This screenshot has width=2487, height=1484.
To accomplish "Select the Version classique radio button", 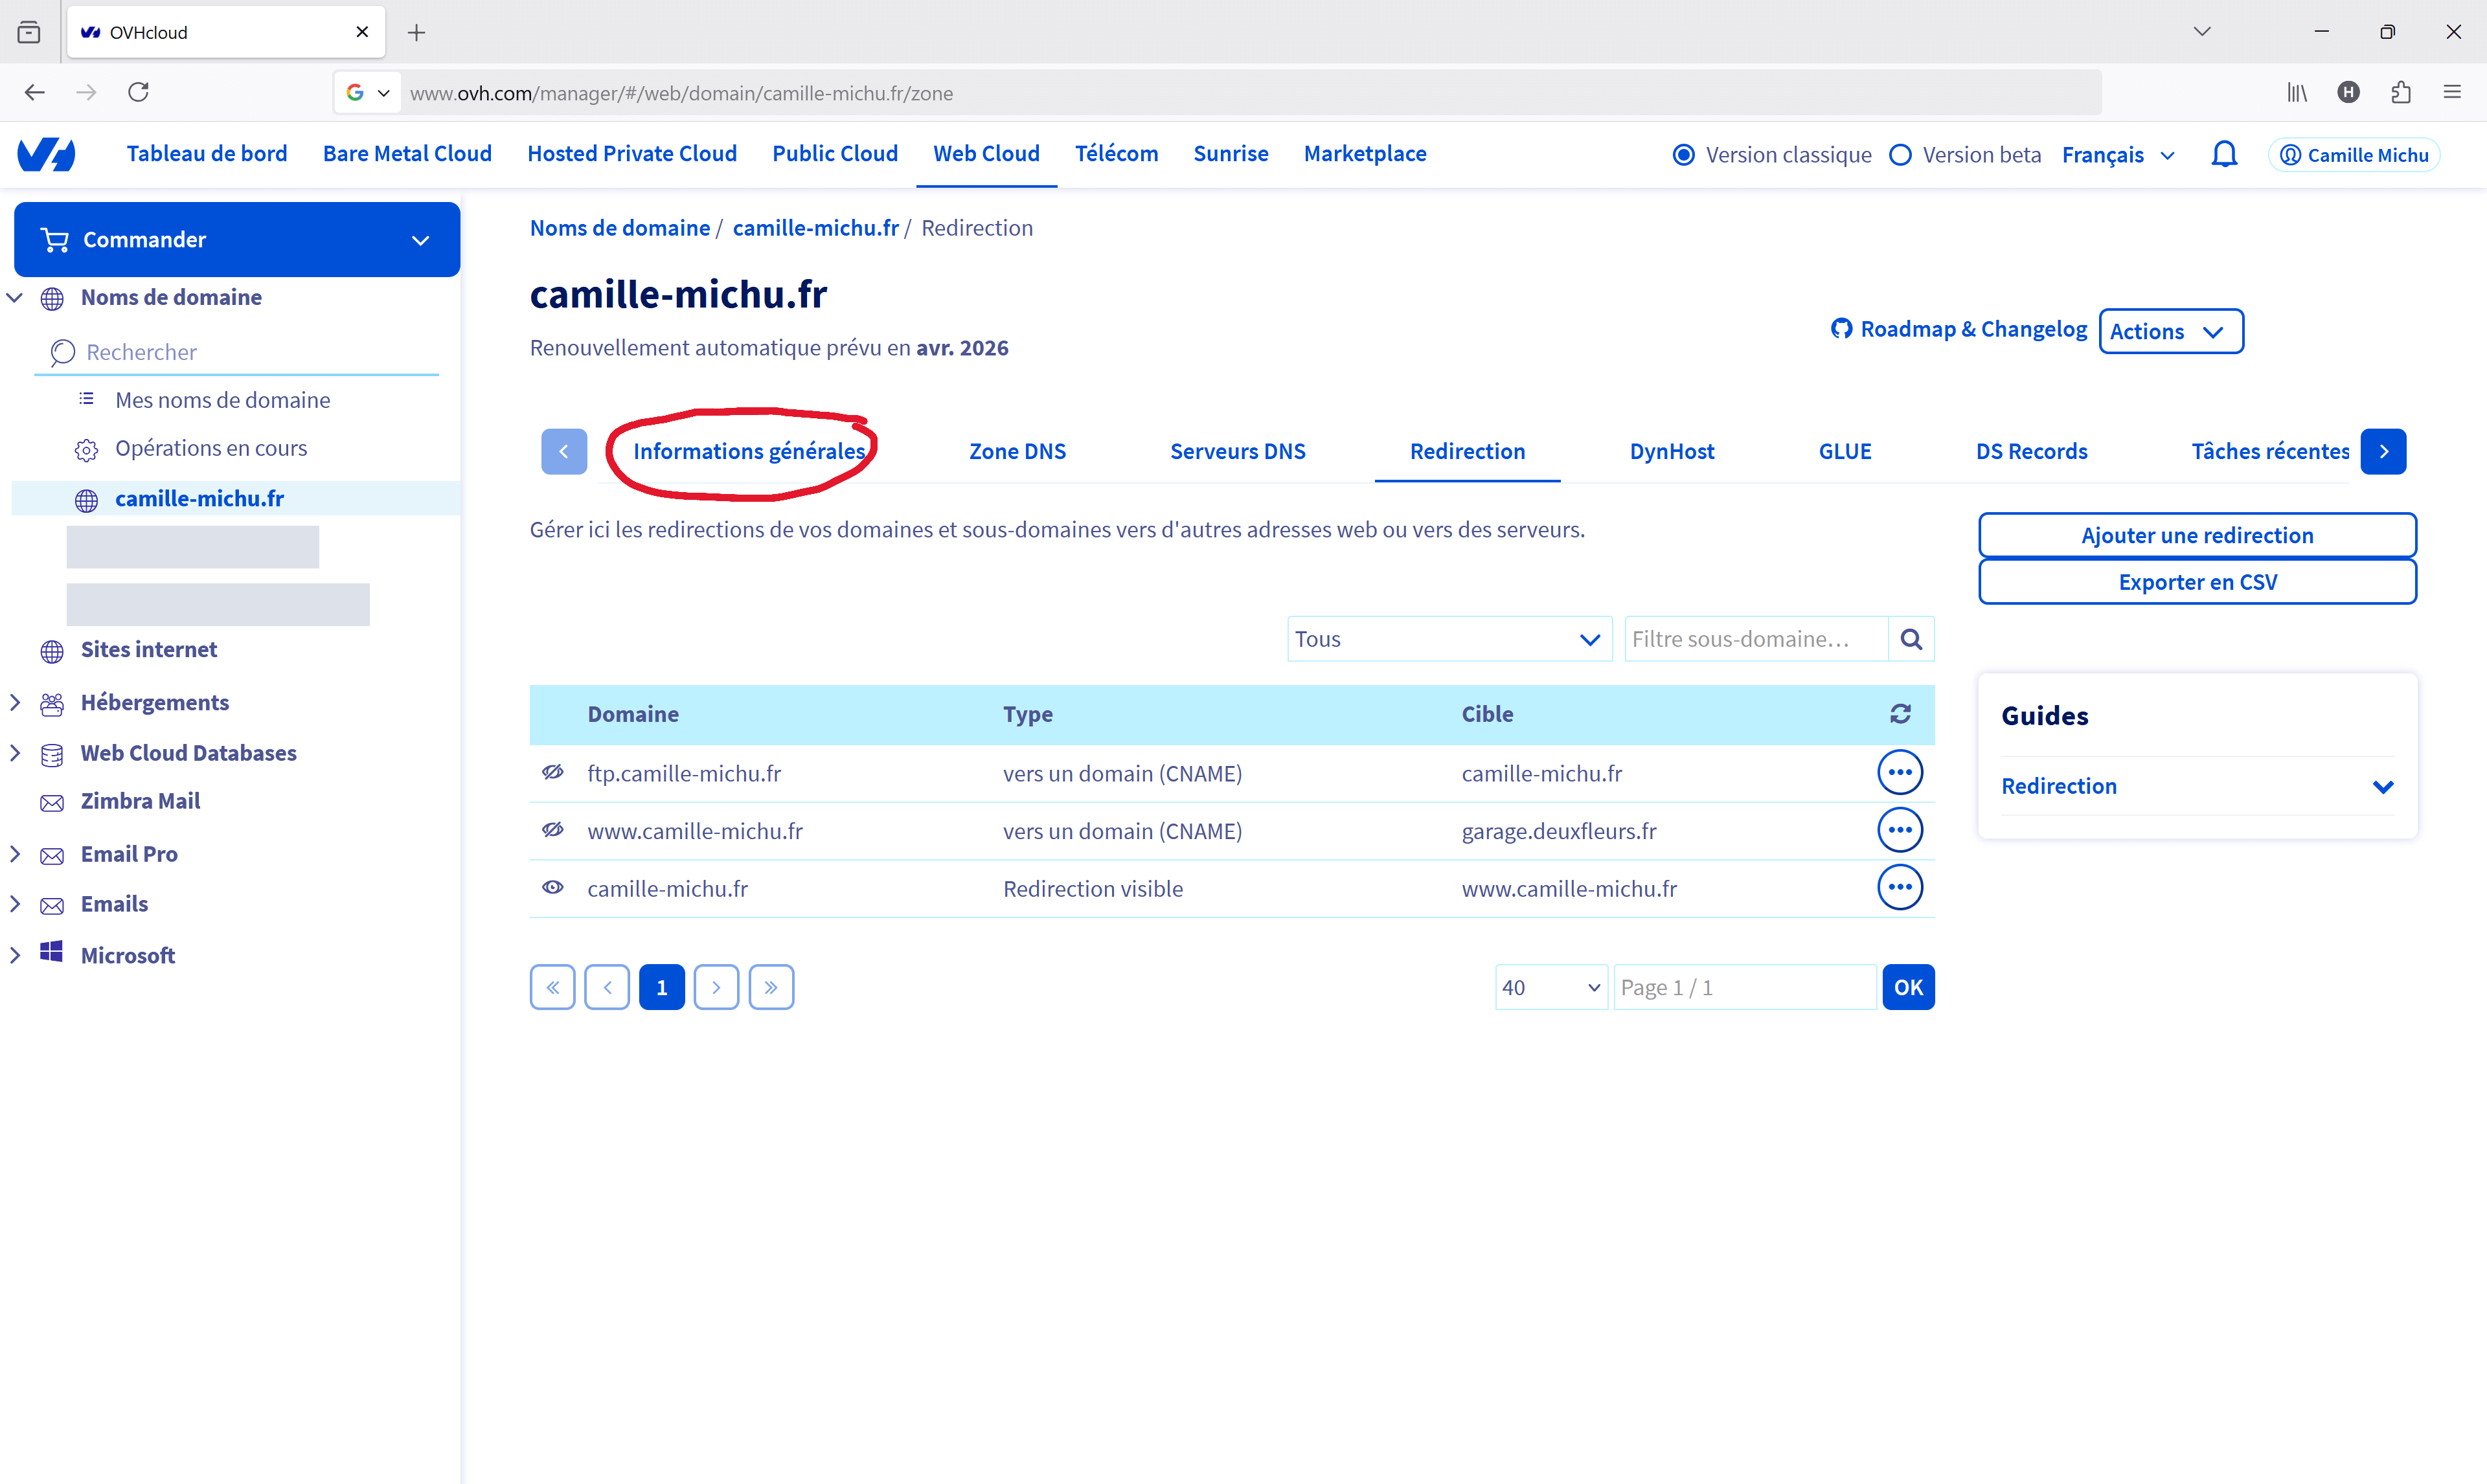I will [x=1684, y=155].
